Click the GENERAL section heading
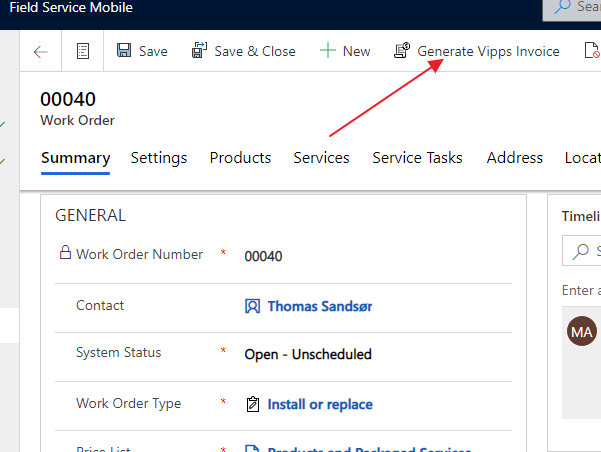This screenshot has width=601, height=452. pos(90,215)
